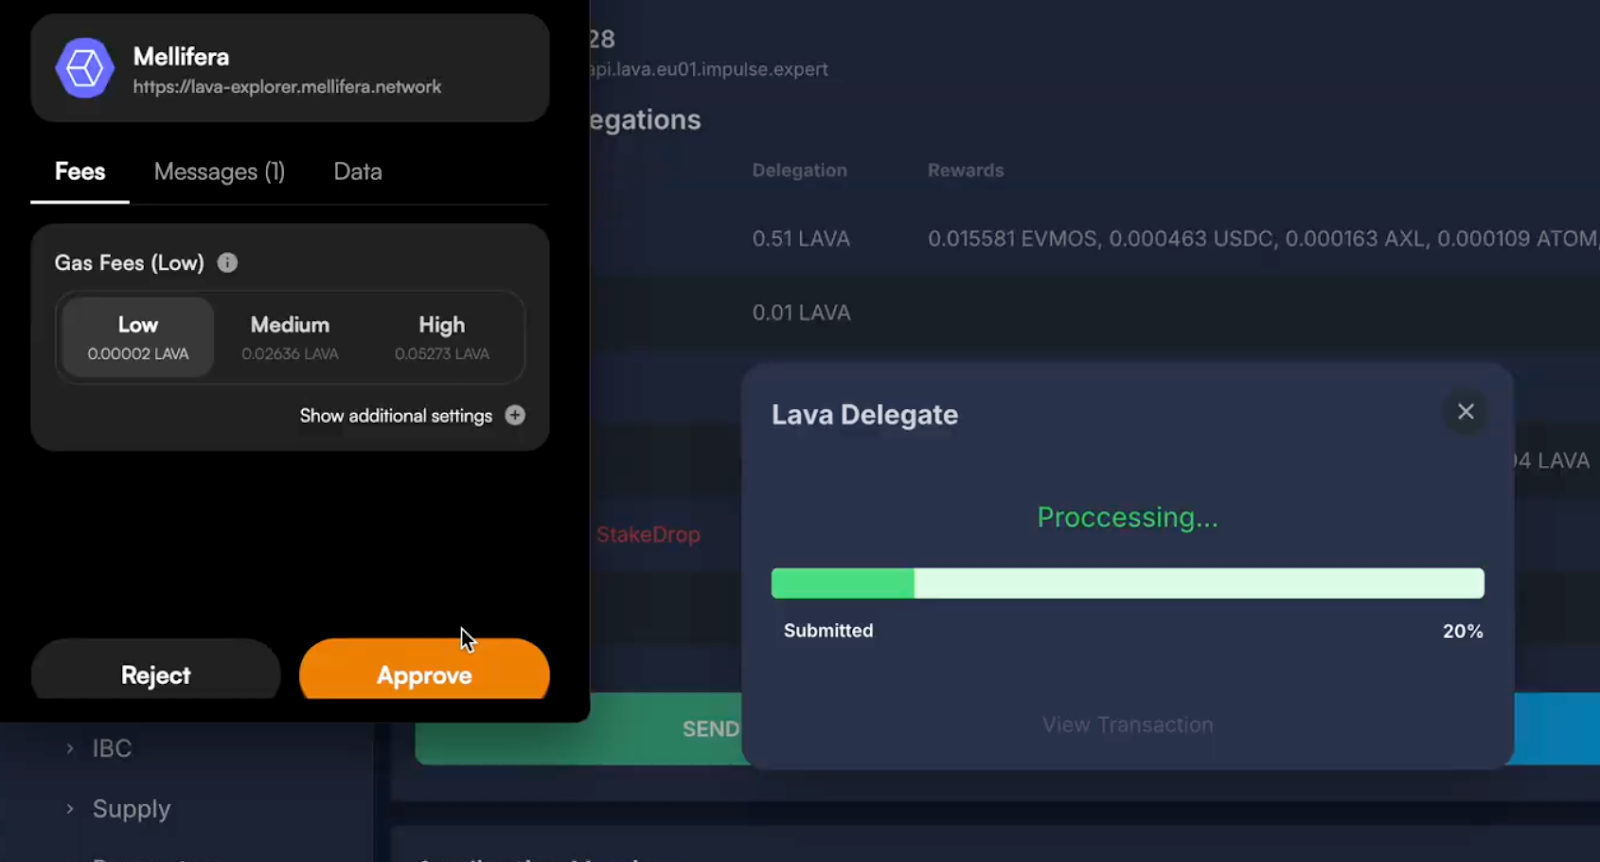Close the Lava Delegate dialog
This screenshot has width=1600, height=862.
click(x=1466, y=412)
